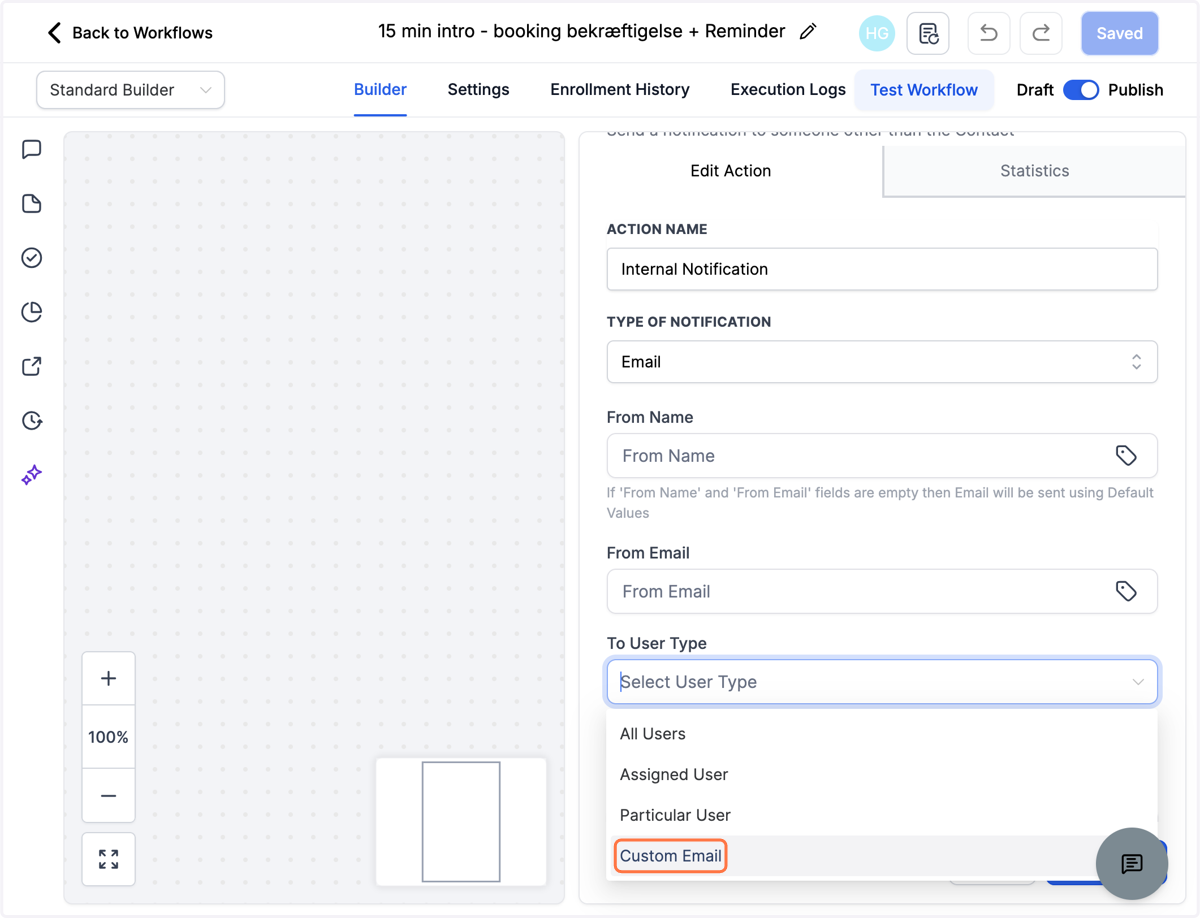Choose Particular User option

pos(882,815)
